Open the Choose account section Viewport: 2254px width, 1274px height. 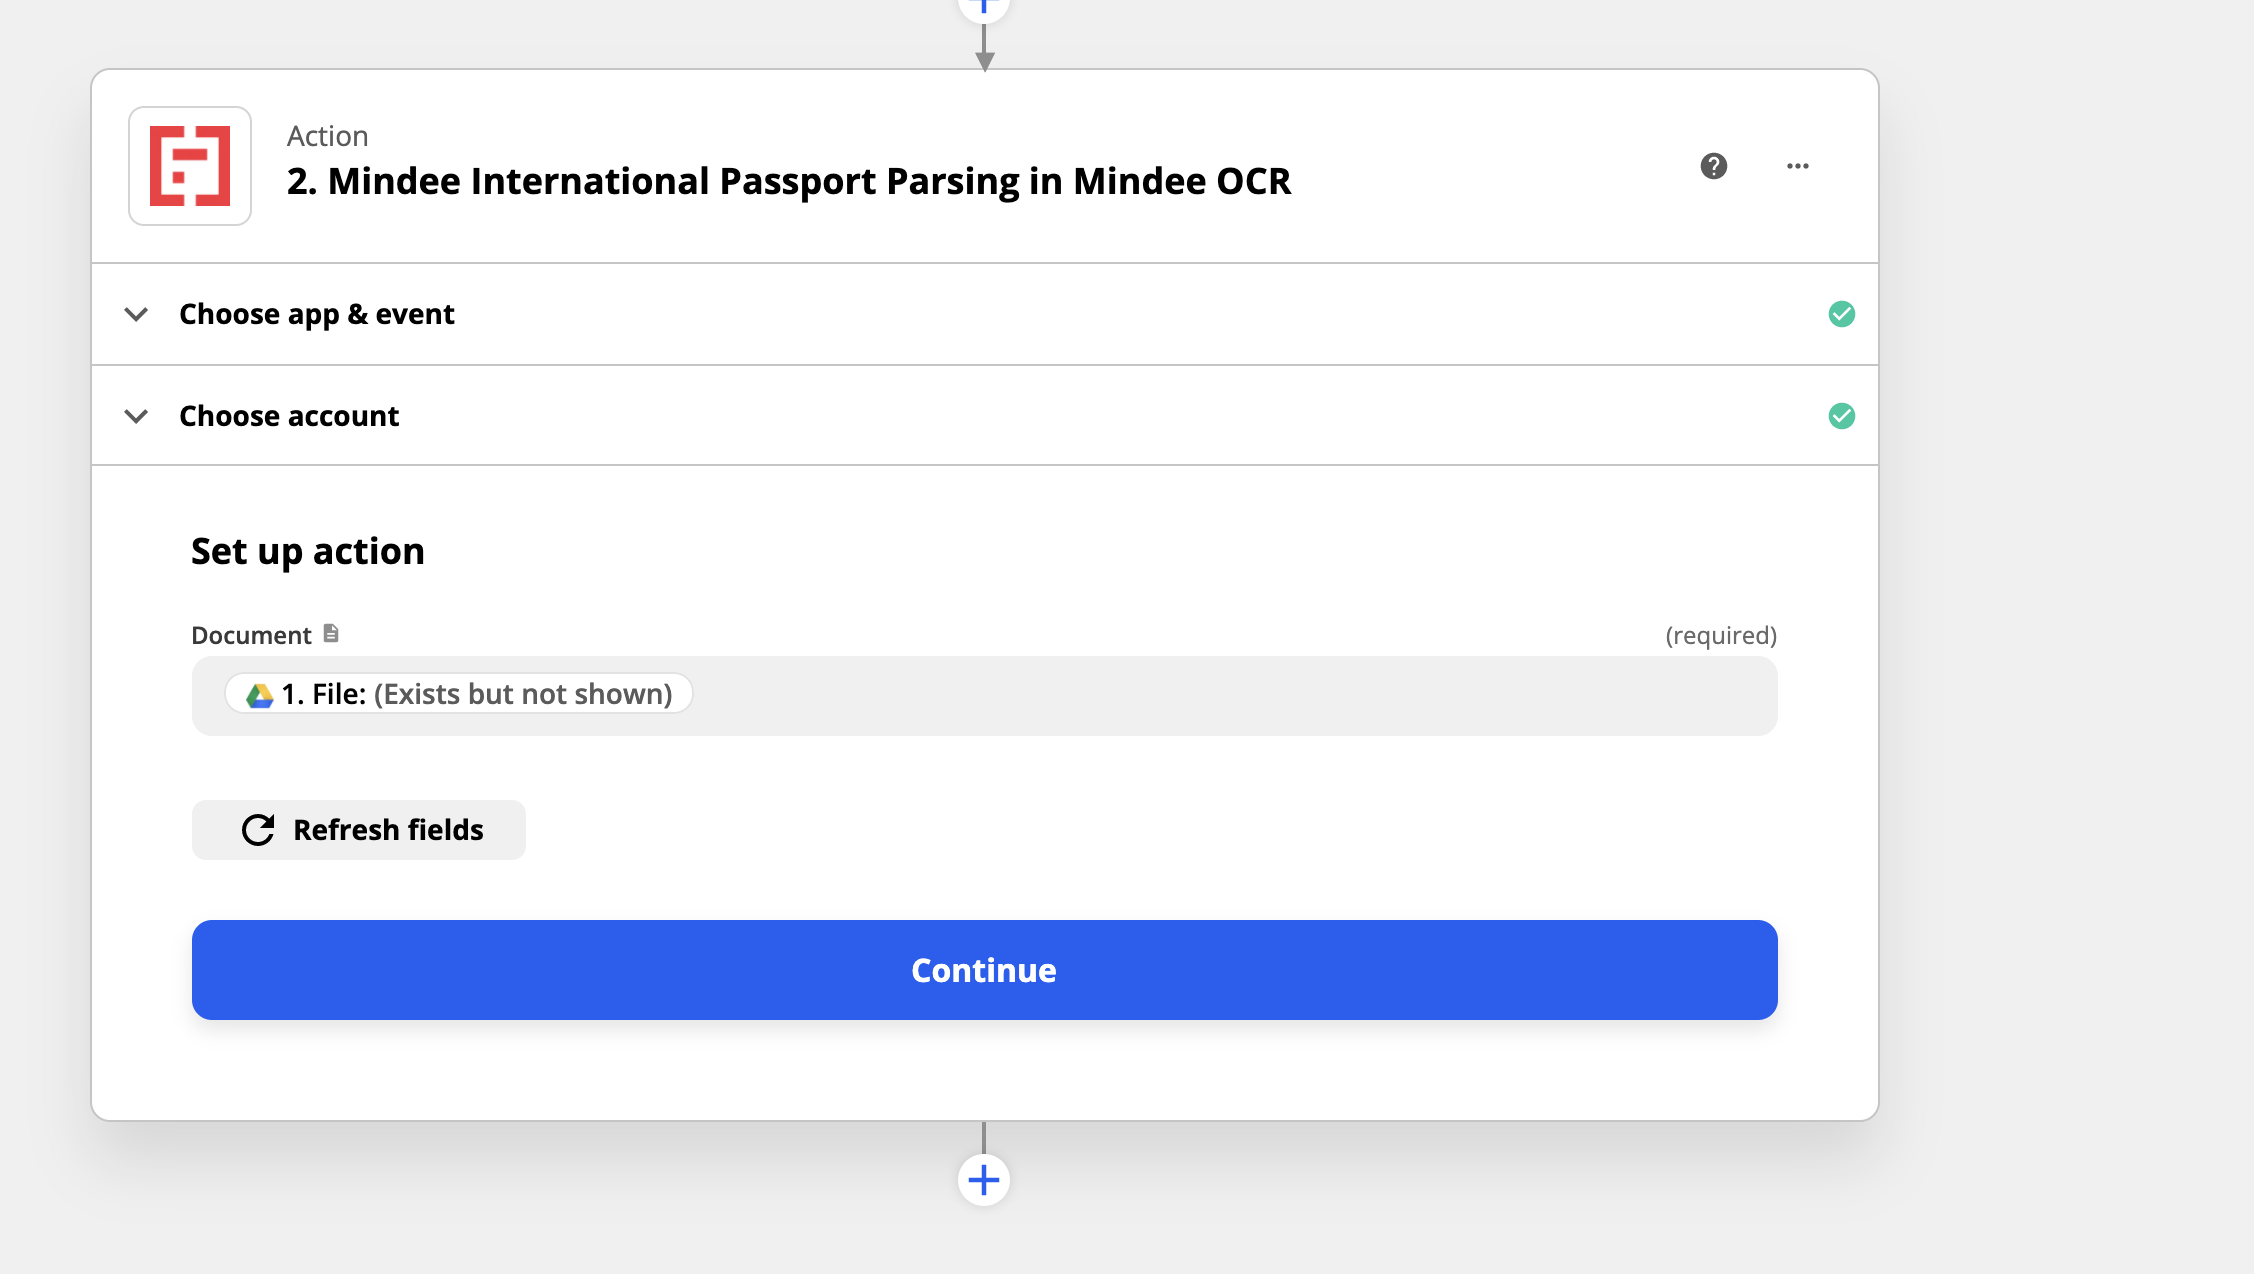(289, 416)
